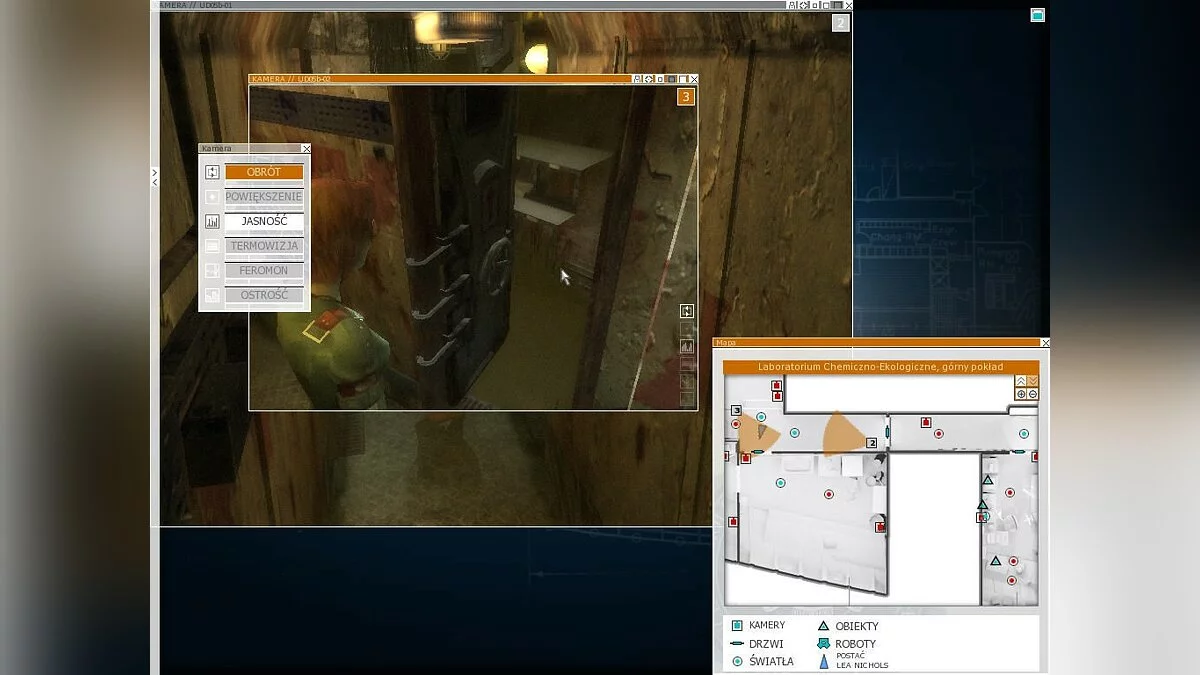
Task: Enable TERMOWIZJA thermal vision mode
Action: click(x=264, y=246)
